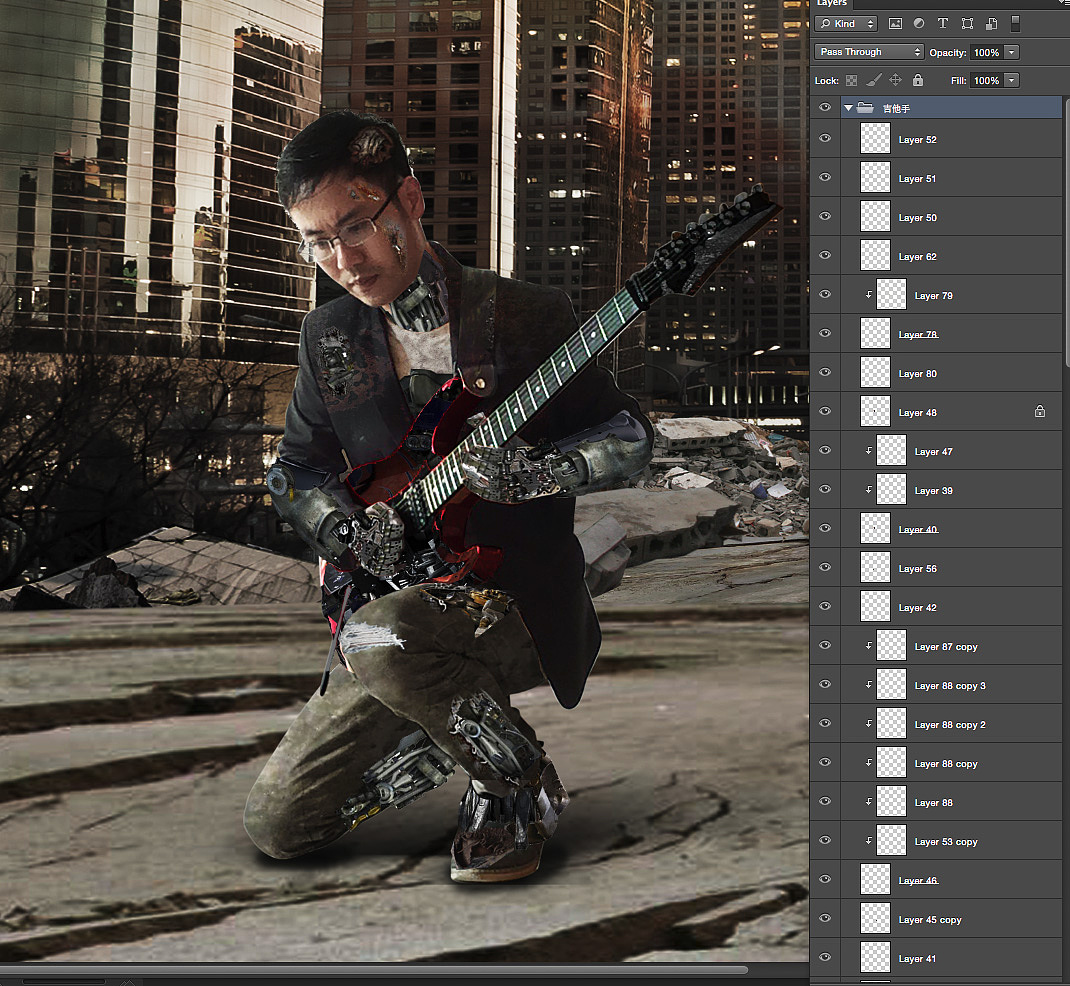Click Lock all padlock icon

click(x=918, y=80)
